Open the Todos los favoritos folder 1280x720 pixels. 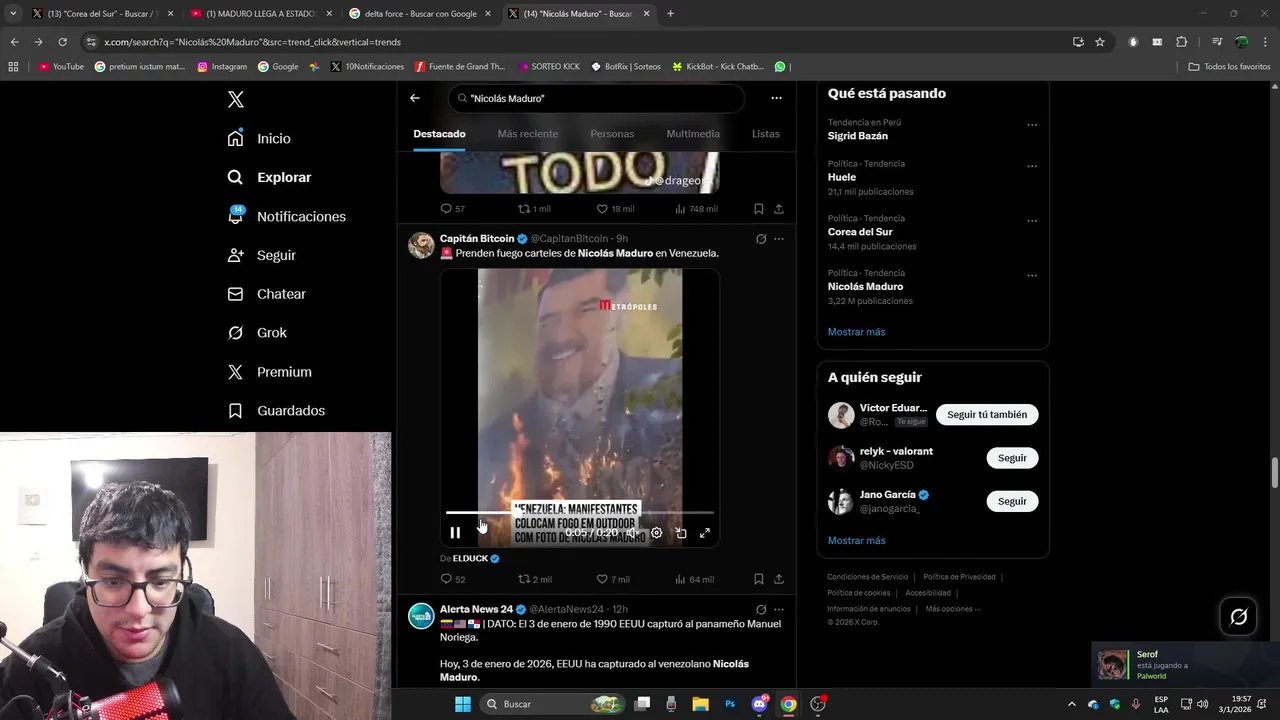1229,67
